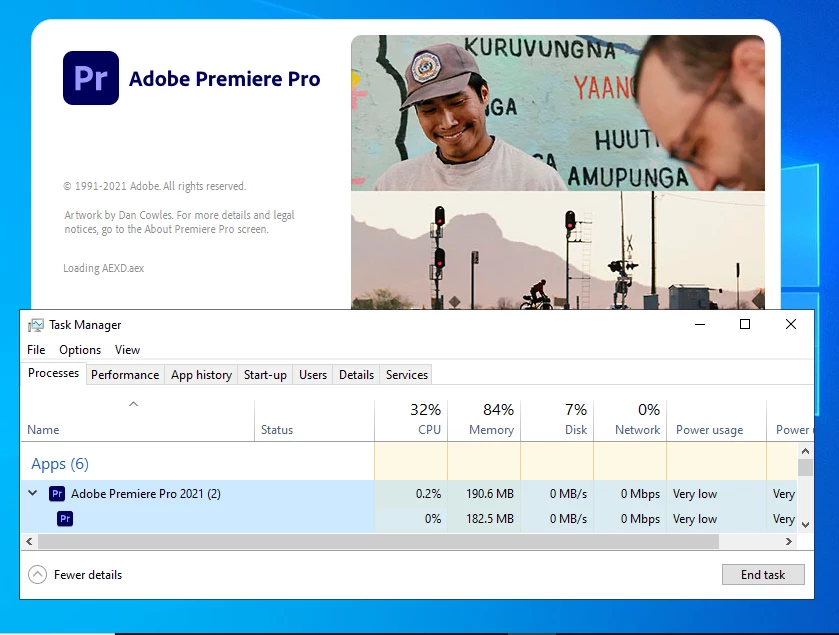The width and height of the screenshot is (839, 635).
Task: Switch to the Processes tab
Action: coord(54,373)
